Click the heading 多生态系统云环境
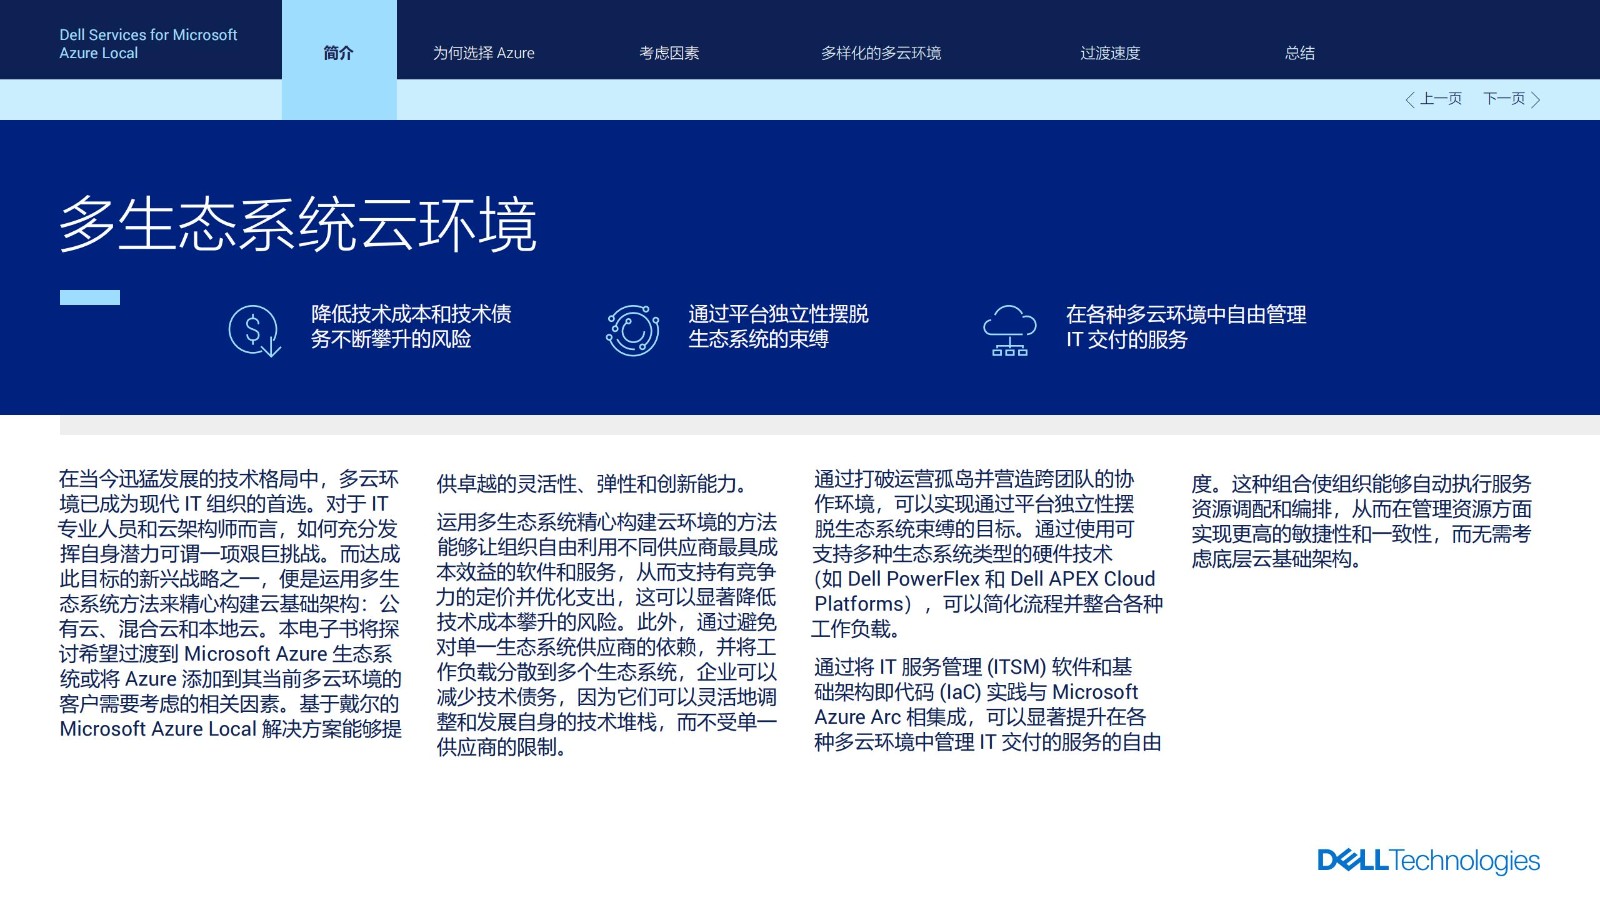The image size is (1600, 900). 298,224
